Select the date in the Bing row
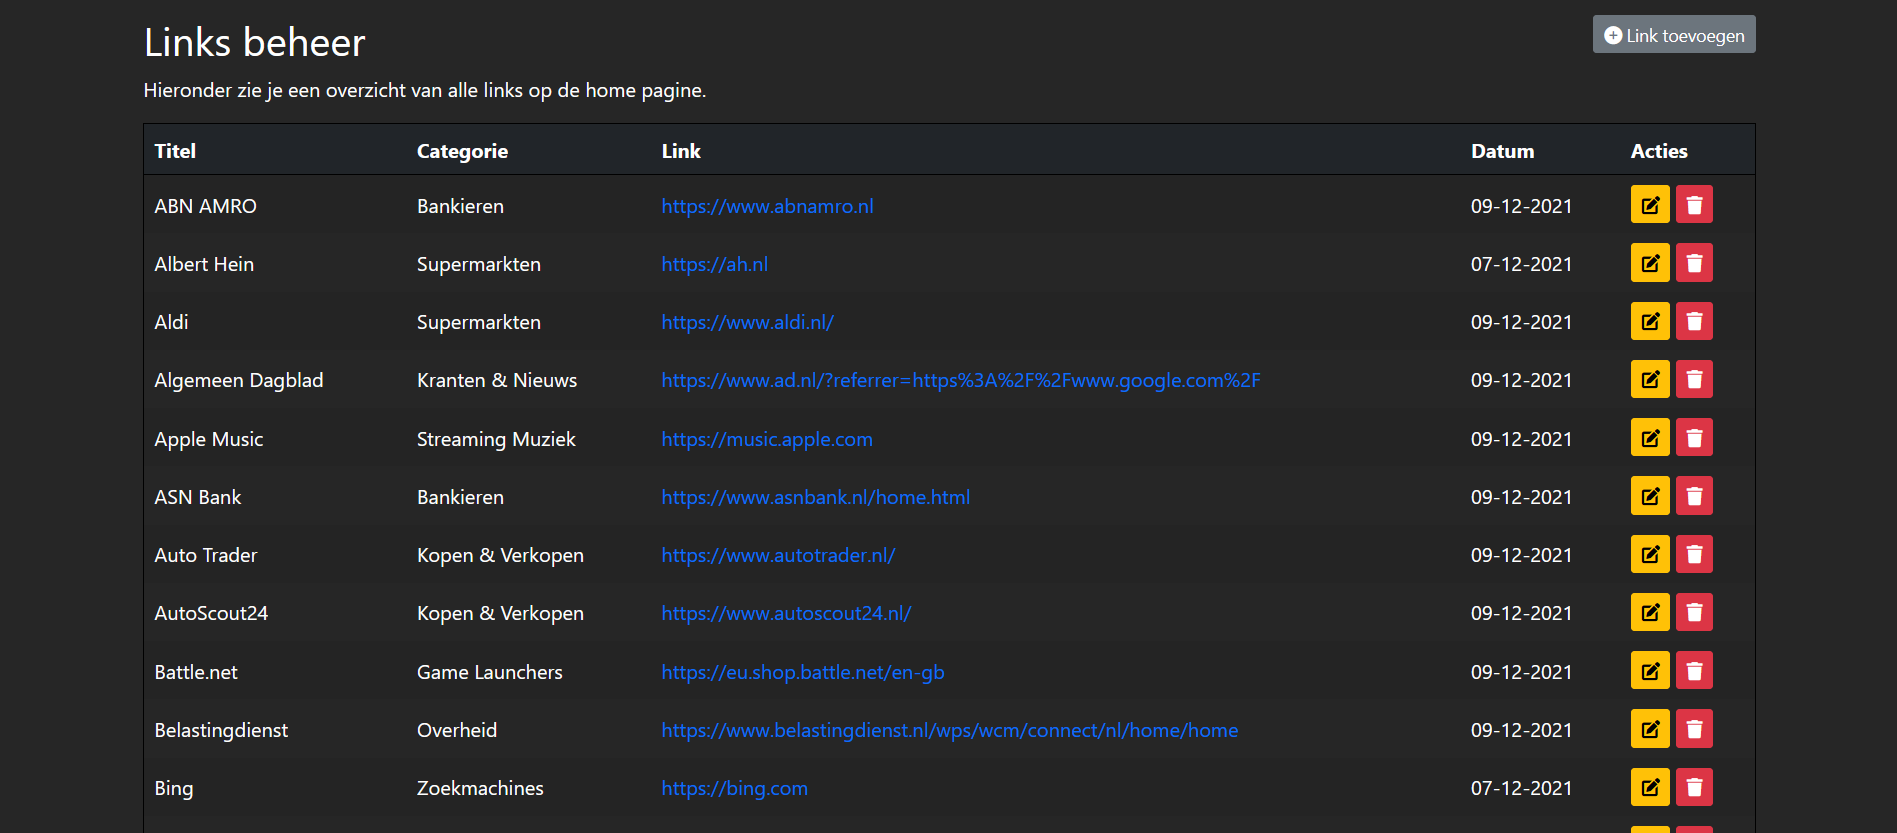Screen dimensions: 1897x833 tap(1521, 788)
